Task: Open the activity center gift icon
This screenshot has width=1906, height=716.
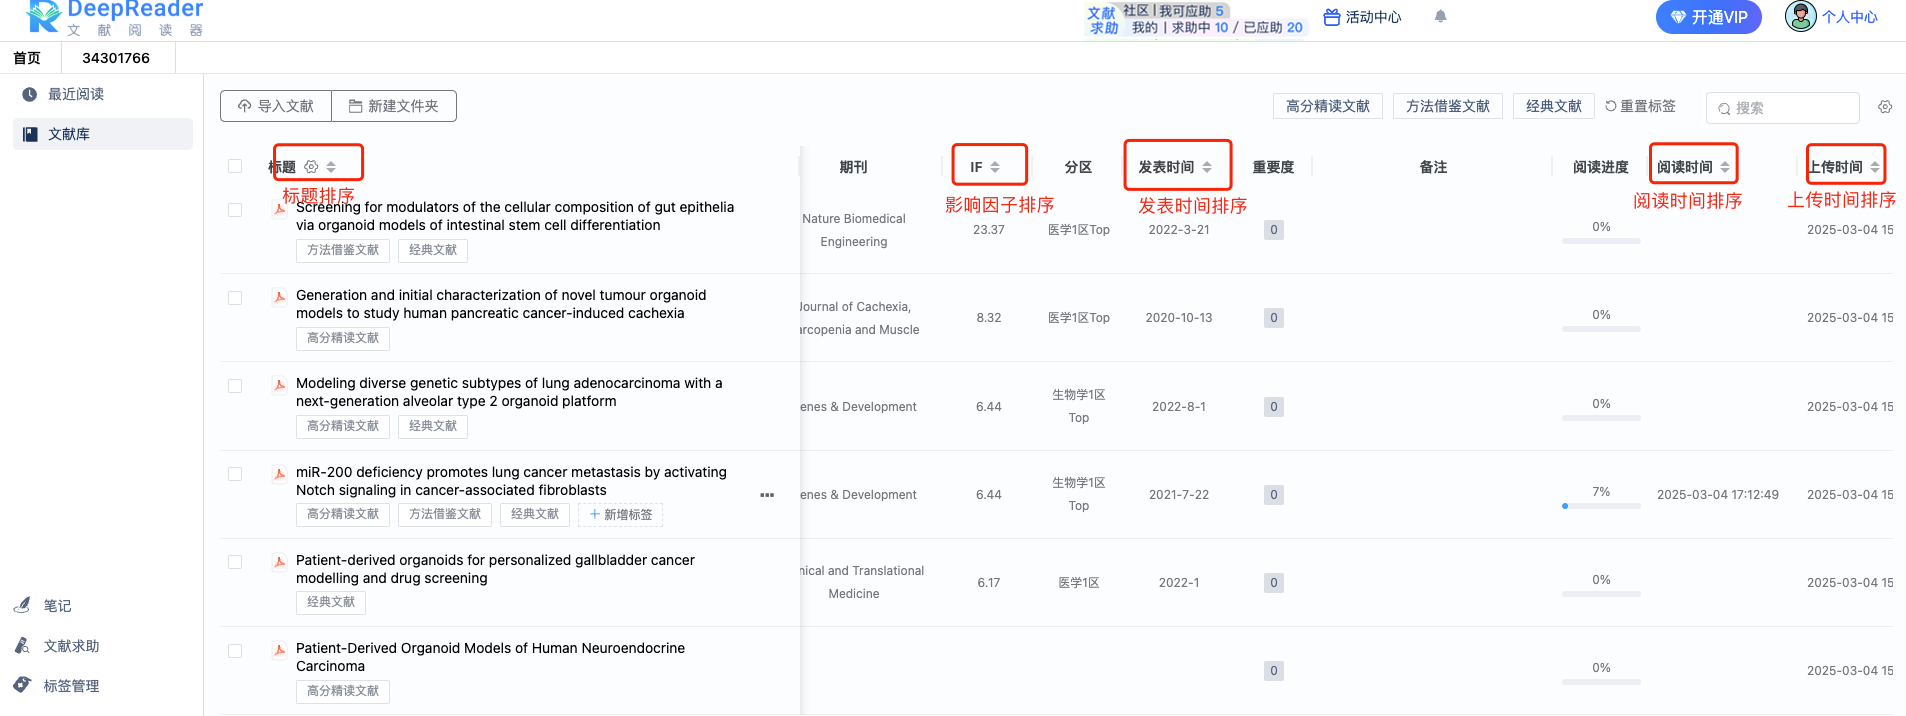Action: 1331,17
